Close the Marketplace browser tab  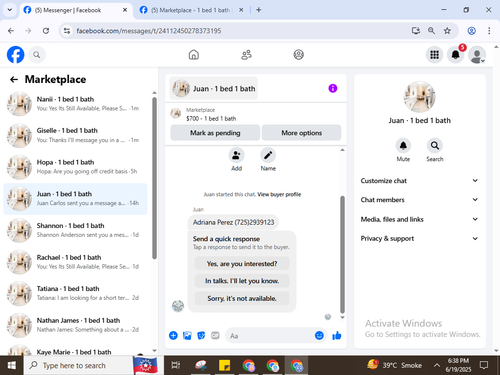[241, 10]
